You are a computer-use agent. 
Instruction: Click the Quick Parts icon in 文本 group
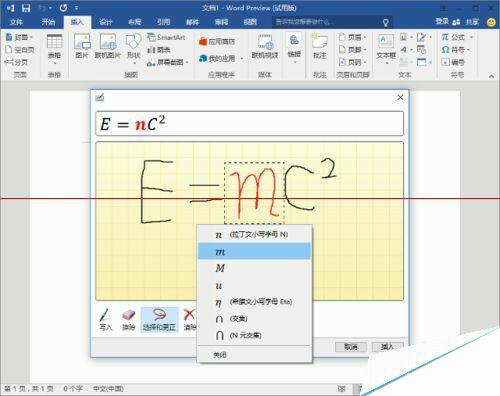(405, 37)
